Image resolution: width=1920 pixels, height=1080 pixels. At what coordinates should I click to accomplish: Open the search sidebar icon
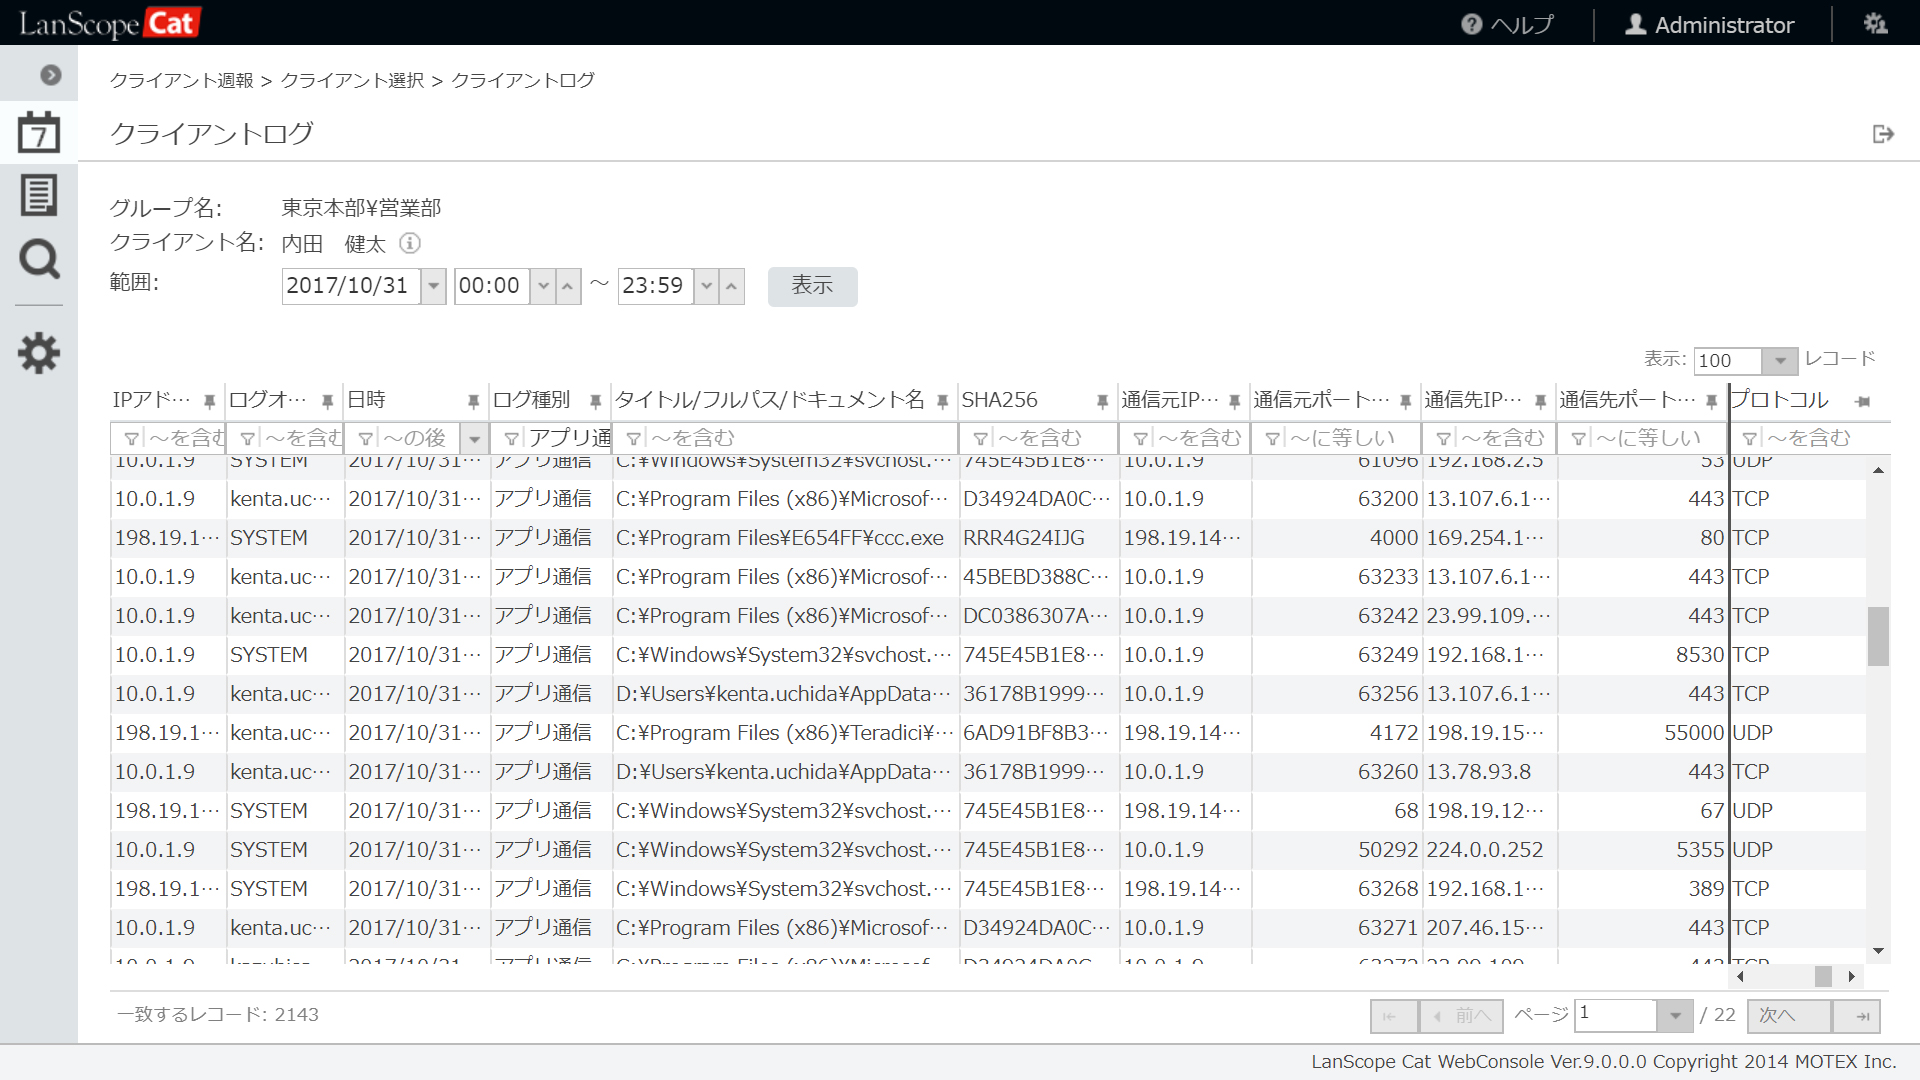click(39, 259)
